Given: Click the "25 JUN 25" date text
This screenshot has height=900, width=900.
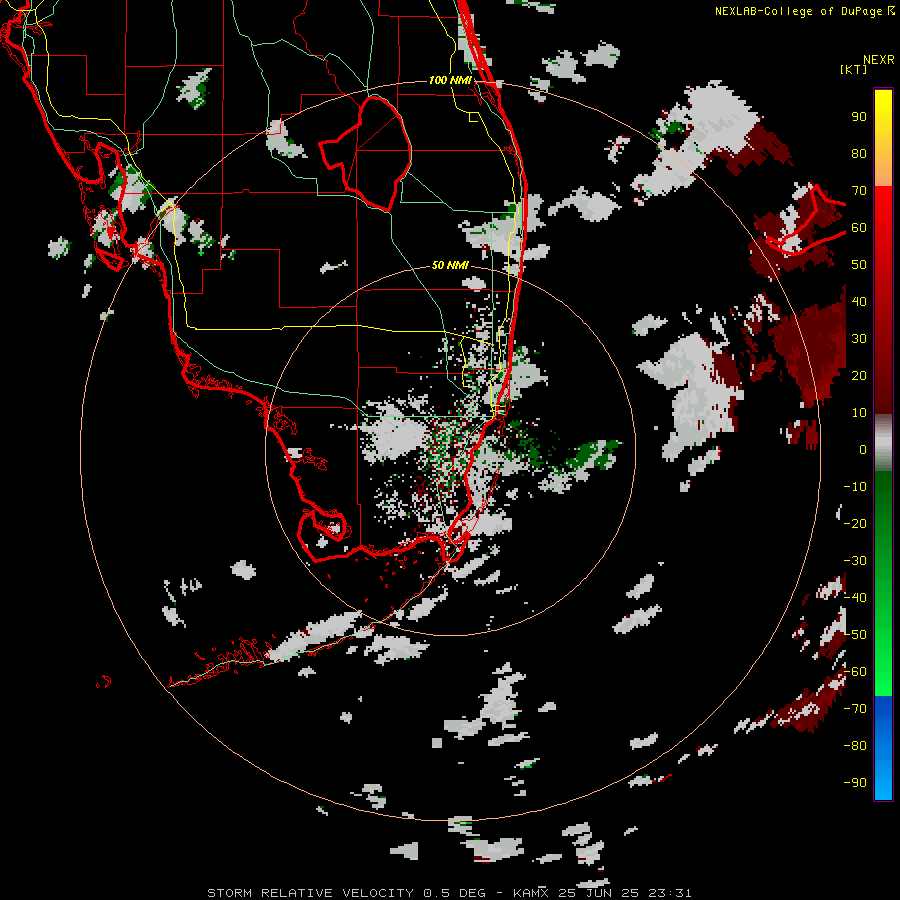Looking at the screenshot, I should [598, 893].
